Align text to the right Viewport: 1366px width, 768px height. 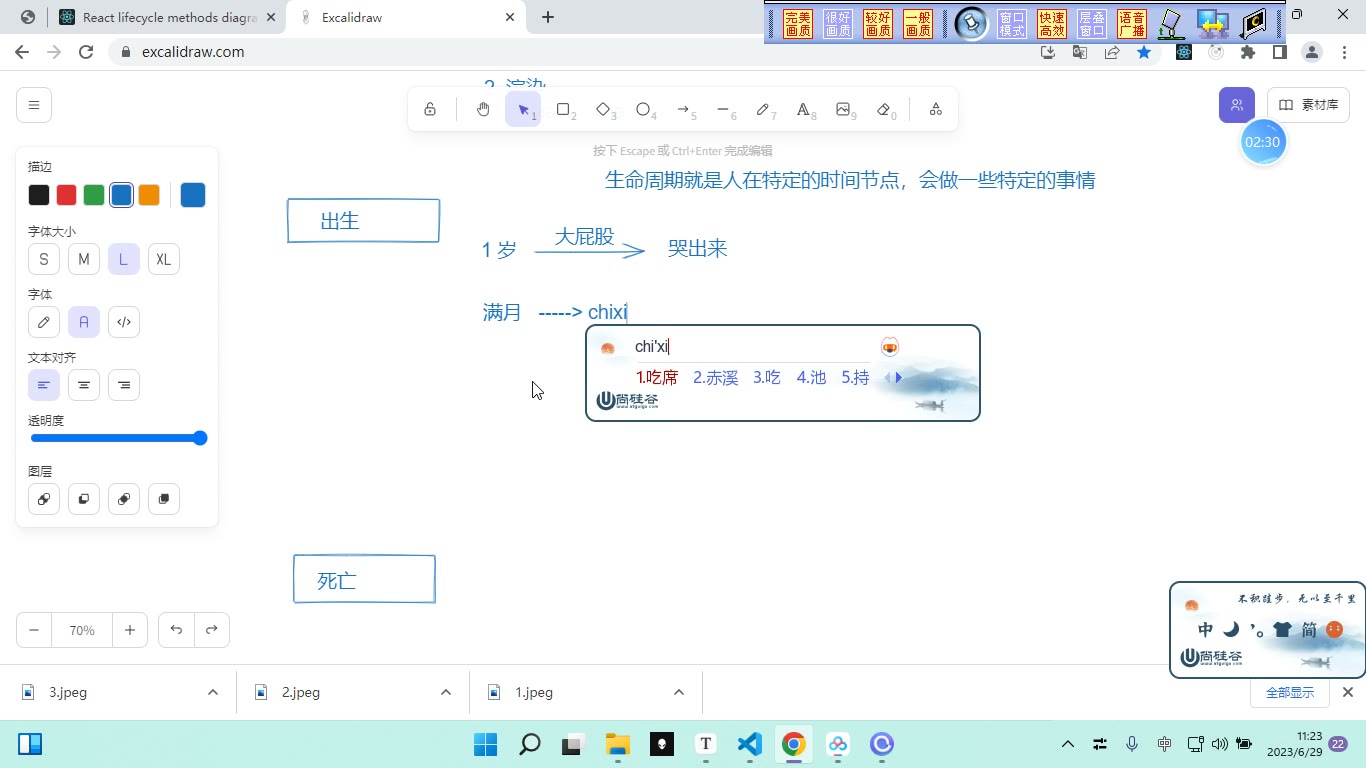(x=124, y=385)
